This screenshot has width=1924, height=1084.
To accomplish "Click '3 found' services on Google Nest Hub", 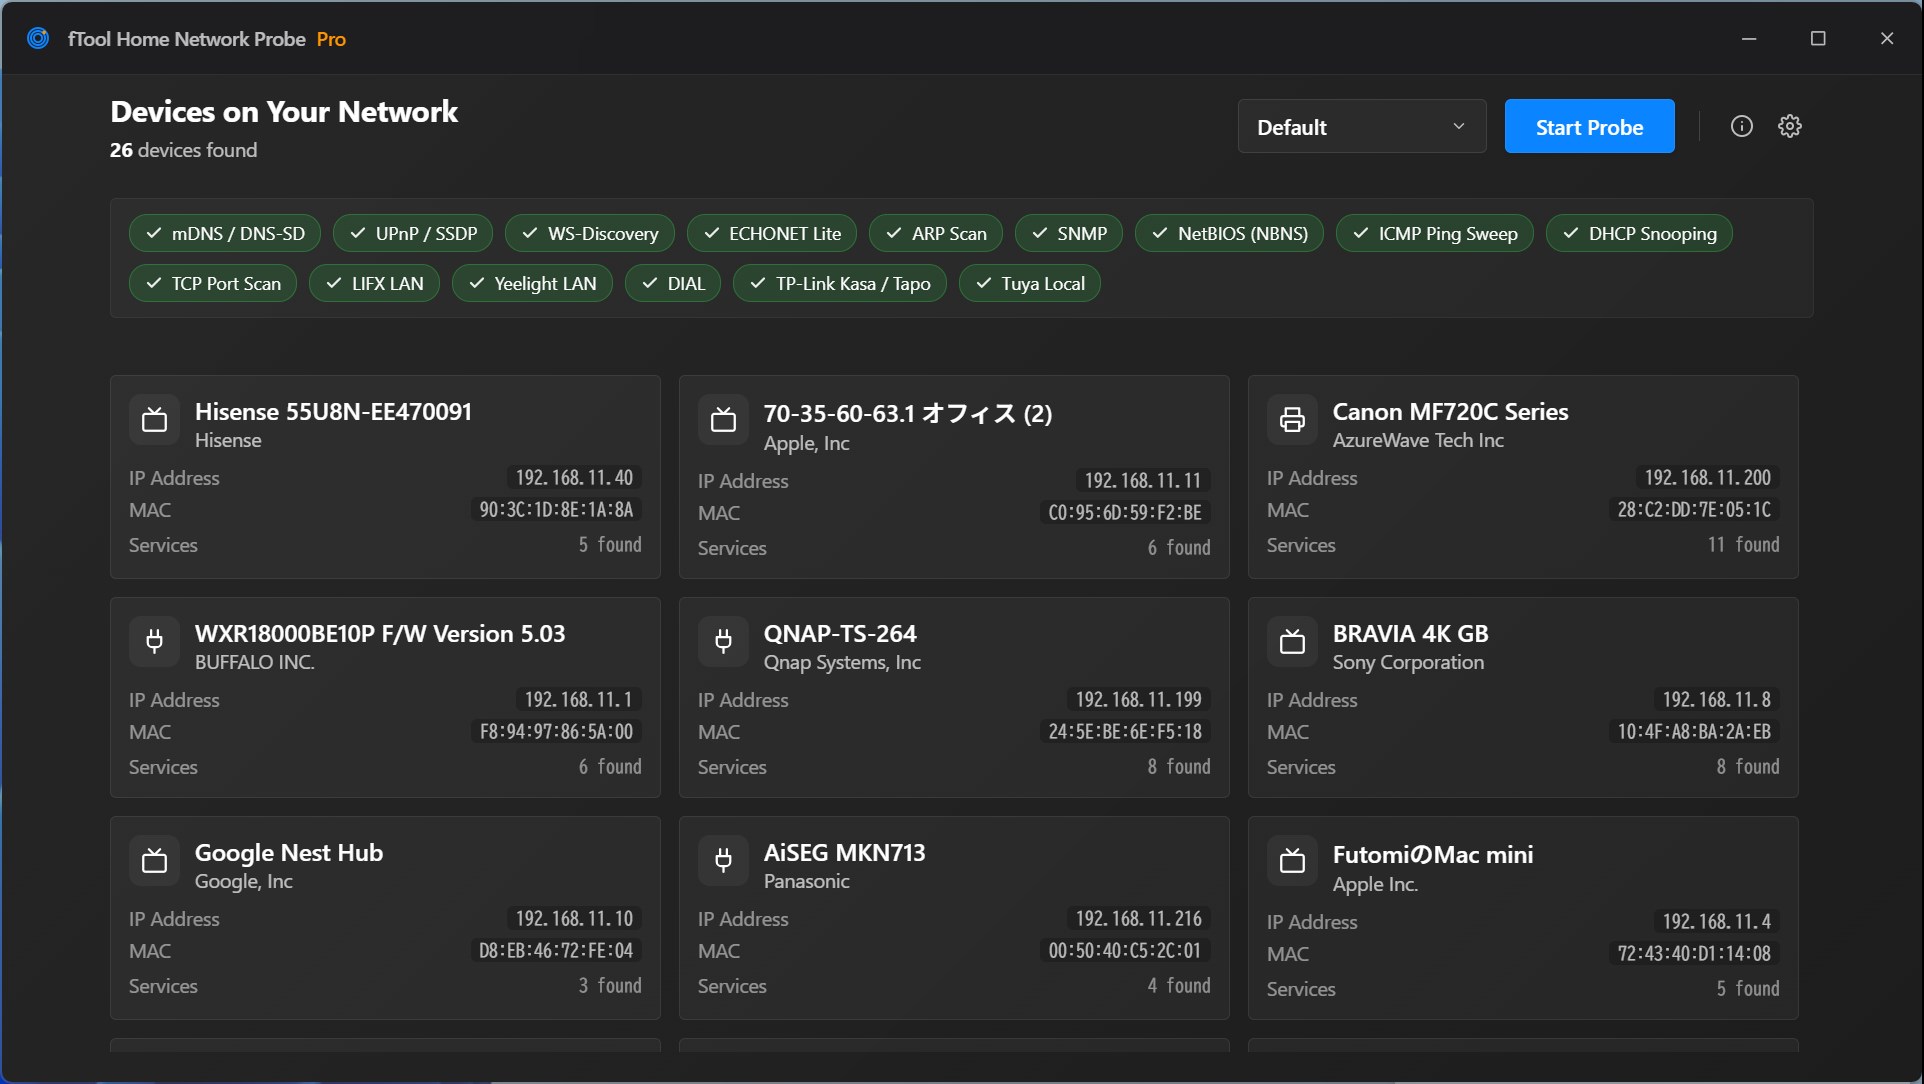I will tap(610, 985).
